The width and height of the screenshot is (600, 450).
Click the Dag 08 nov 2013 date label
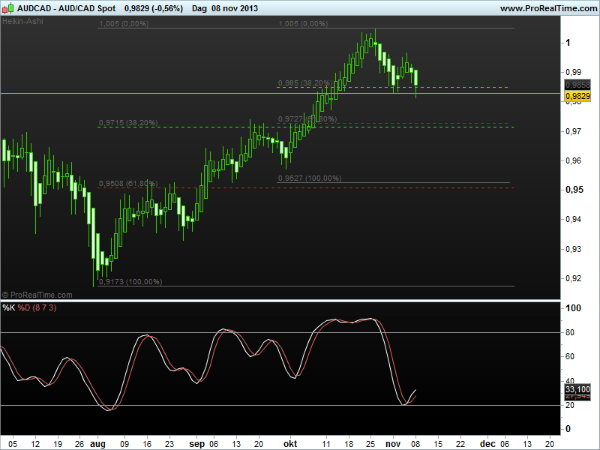click(x=225, y=8)
